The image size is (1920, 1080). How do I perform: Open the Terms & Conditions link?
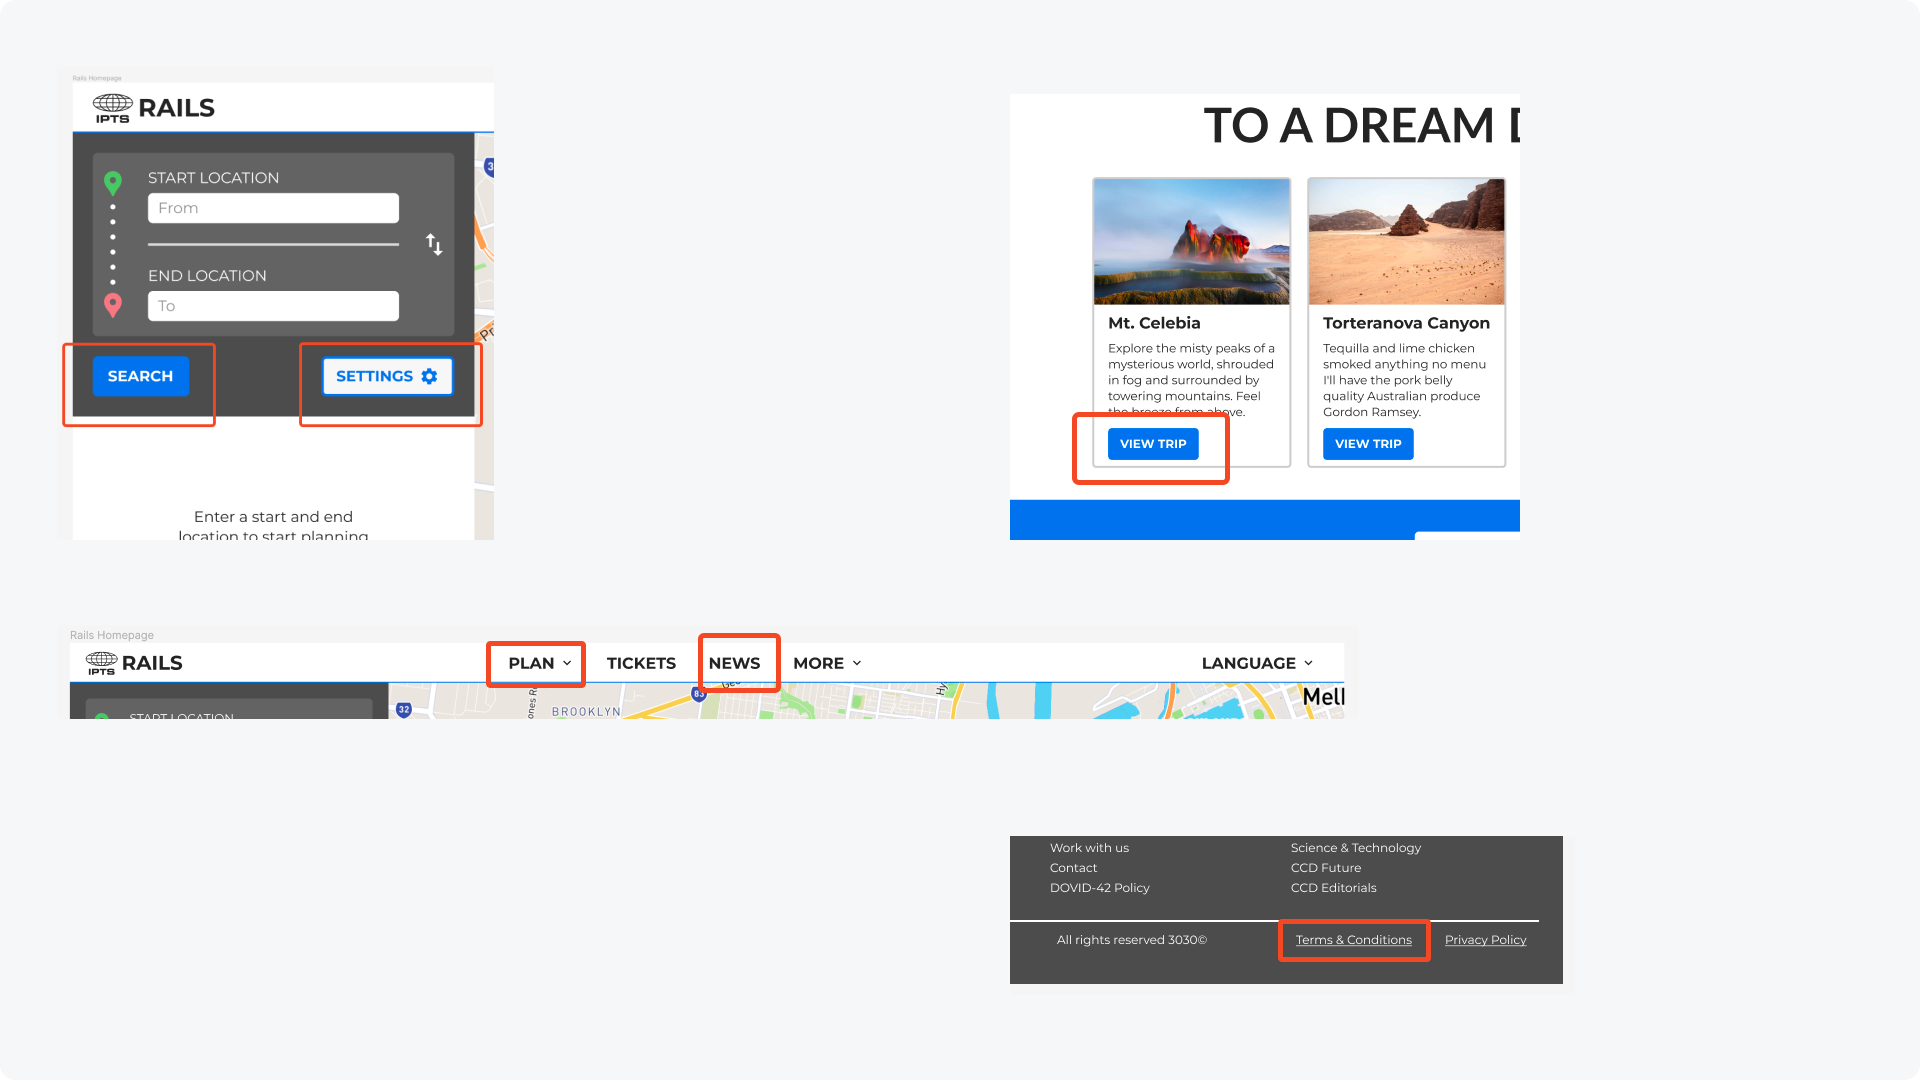click(x=1353, y=940)
